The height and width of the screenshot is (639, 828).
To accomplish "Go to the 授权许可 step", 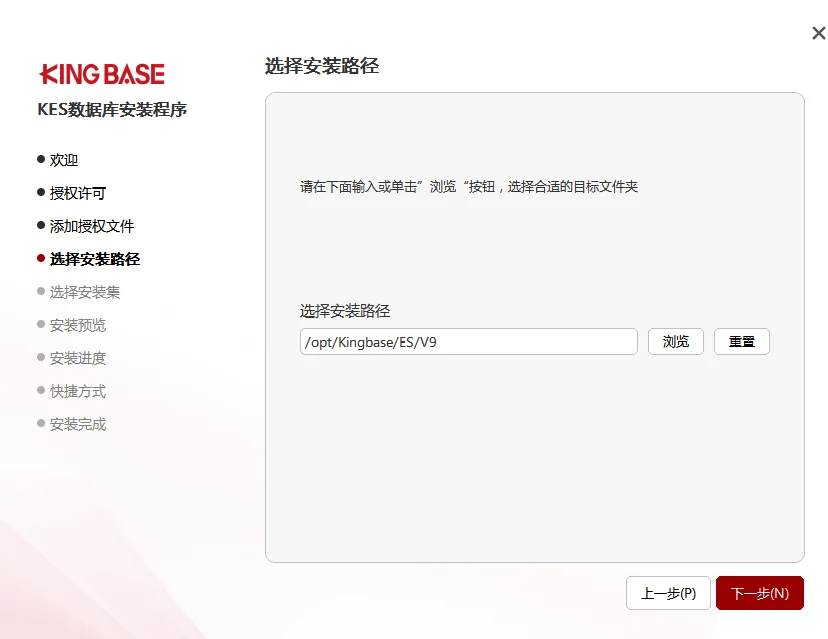I will click(78, 193).
